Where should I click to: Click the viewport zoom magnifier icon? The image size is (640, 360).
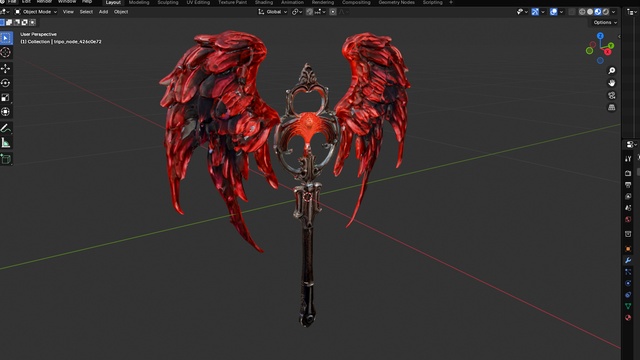click(611, 71)
